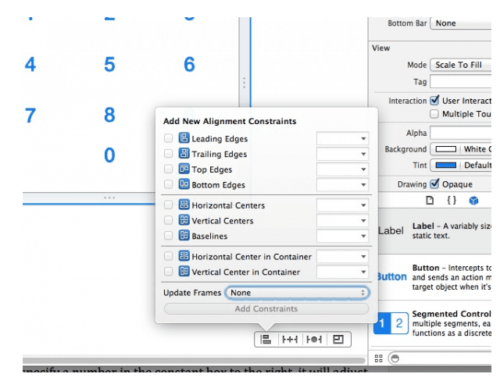Click the Add Constraints button
Viewport: 500px width, 381px height.
pos(266,309)
